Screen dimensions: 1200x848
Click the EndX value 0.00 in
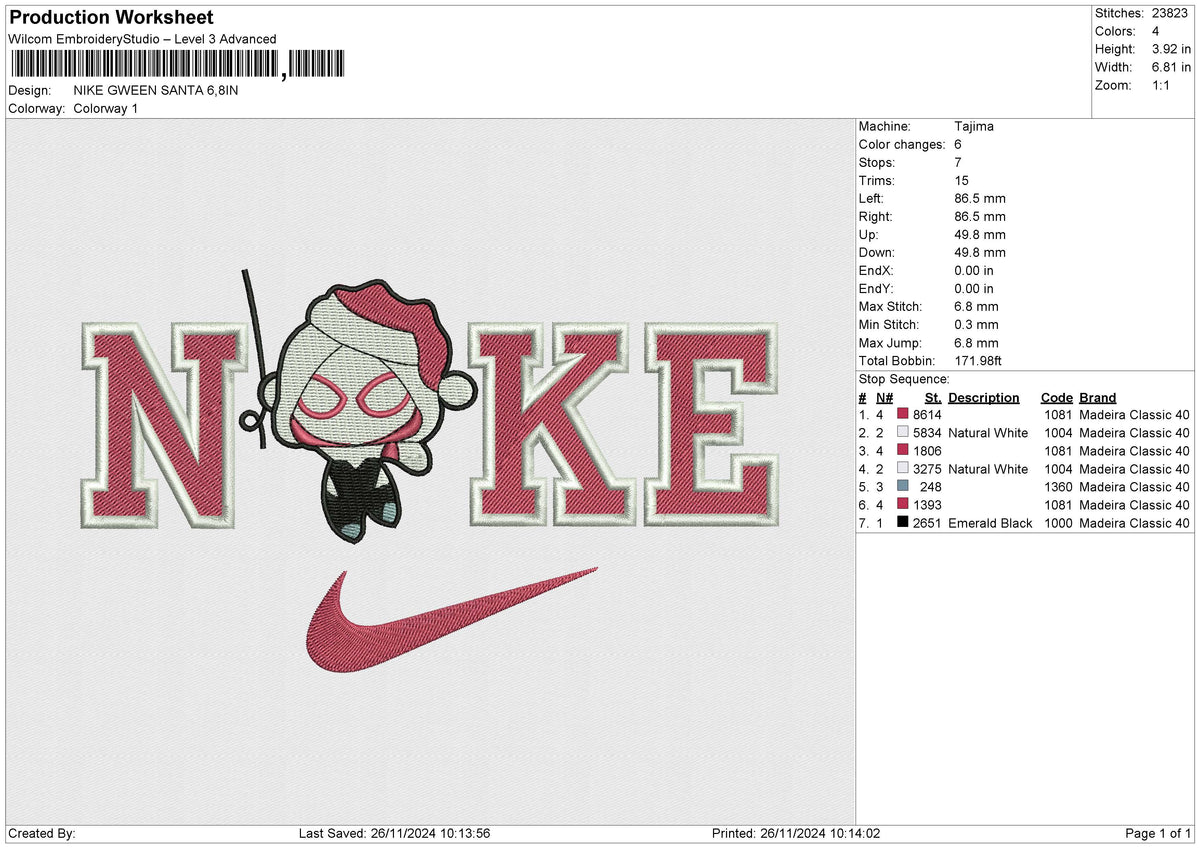[974, 271]
